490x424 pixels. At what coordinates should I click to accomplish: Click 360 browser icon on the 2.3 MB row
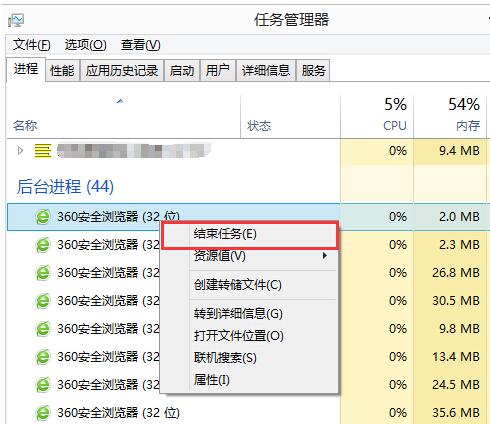pos(43,245)
